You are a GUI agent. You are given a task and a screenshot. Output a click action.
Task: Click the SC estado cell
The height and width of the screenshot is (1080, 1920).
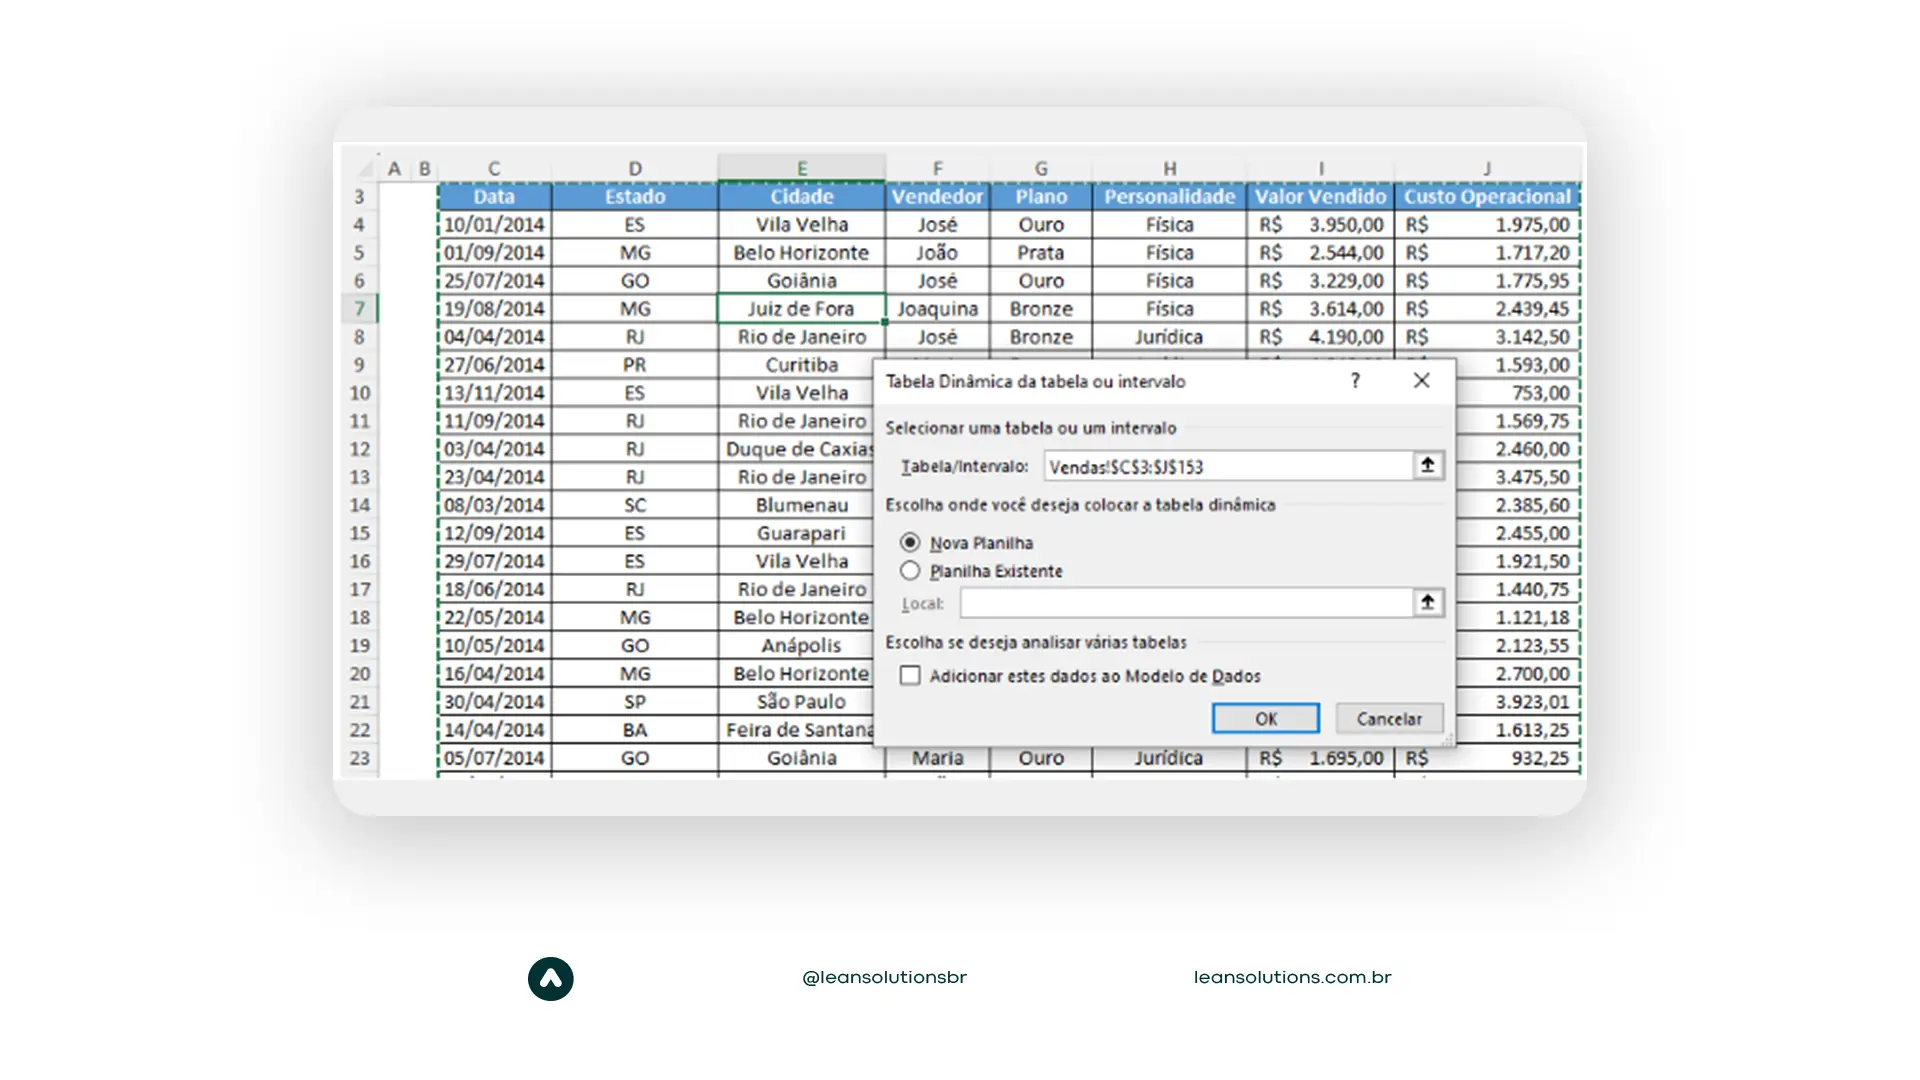635,505
